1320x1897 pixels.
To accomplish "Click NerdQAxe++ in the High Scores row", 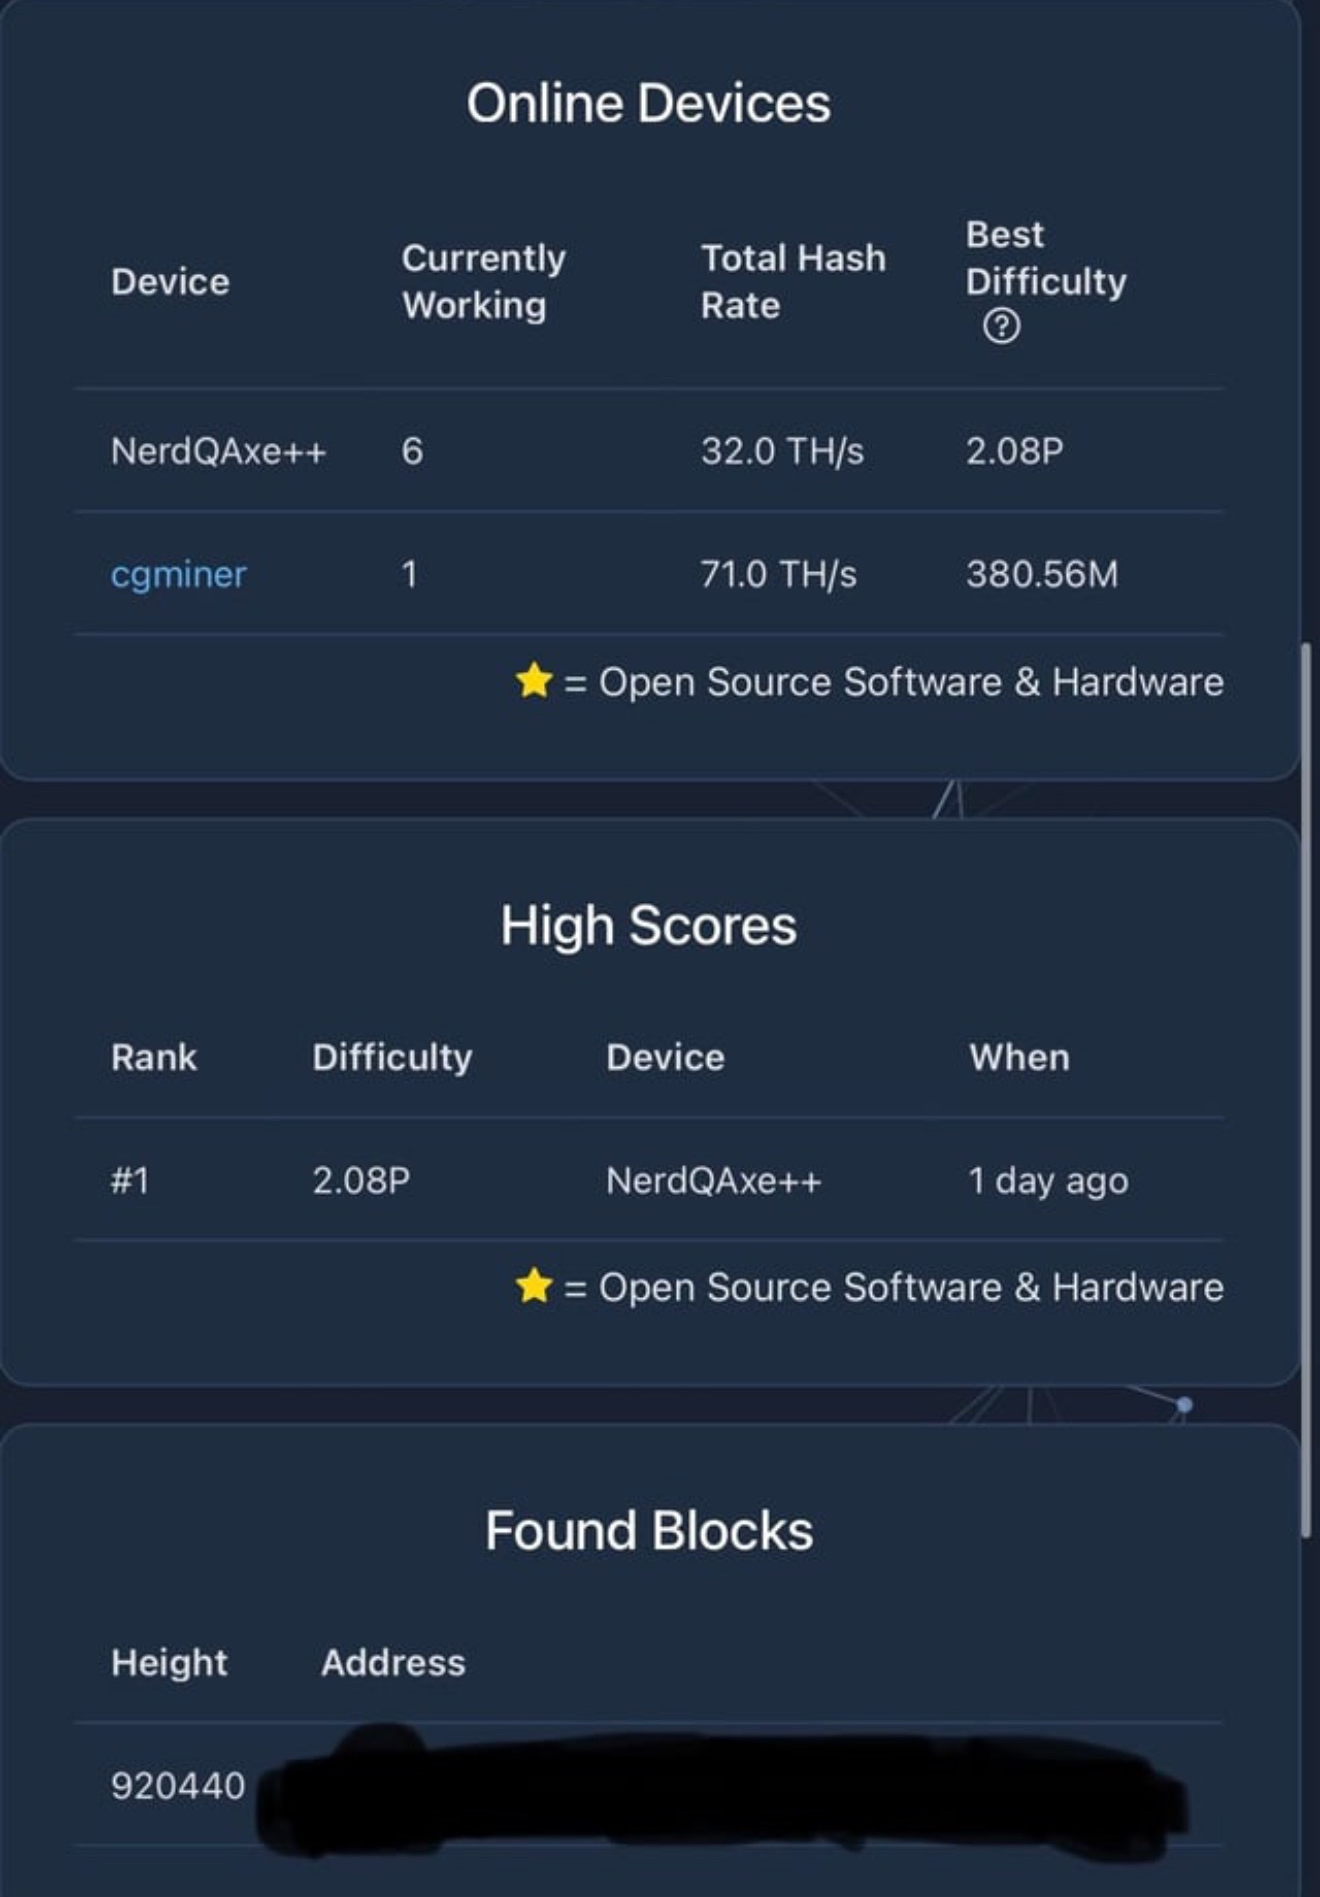I will 713,1180.
